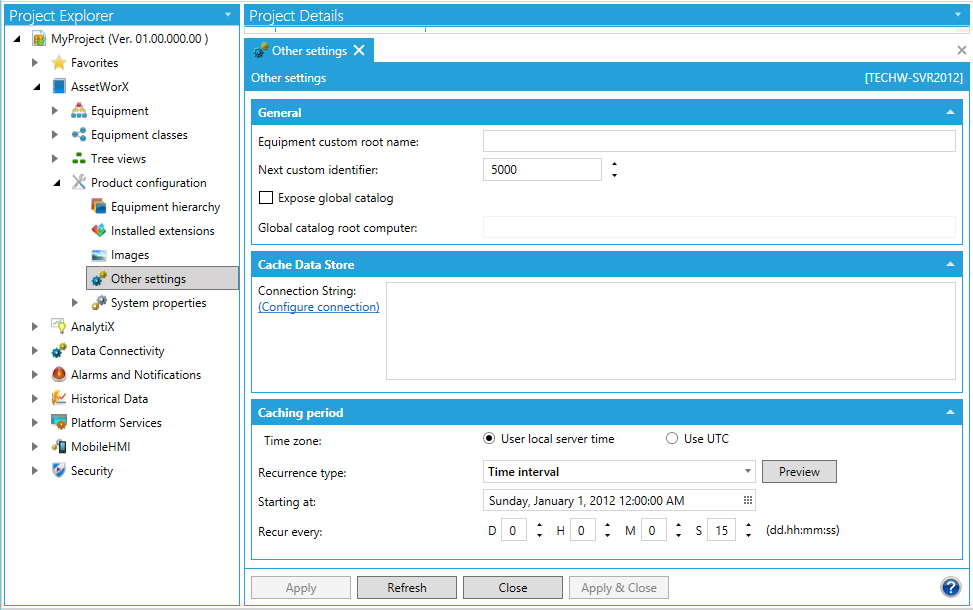Viewport: 973px width, 610px height.
Task: Select Tree views in Project Explorer
Action: coord(118,159)
